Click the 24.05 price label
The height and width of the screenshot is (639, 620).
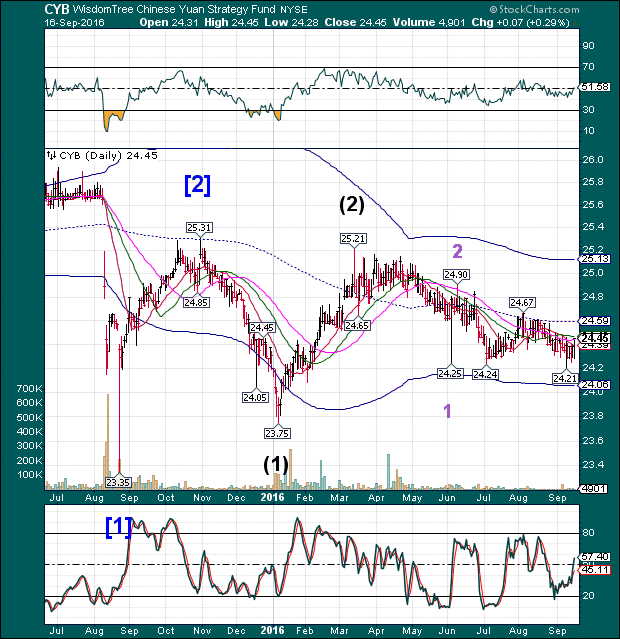coord(255,397)
